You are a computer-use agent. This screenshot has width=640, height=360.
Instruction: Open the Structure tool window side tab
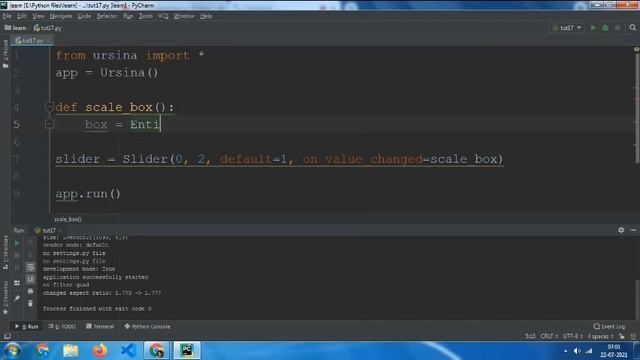[x=5, y=252]
